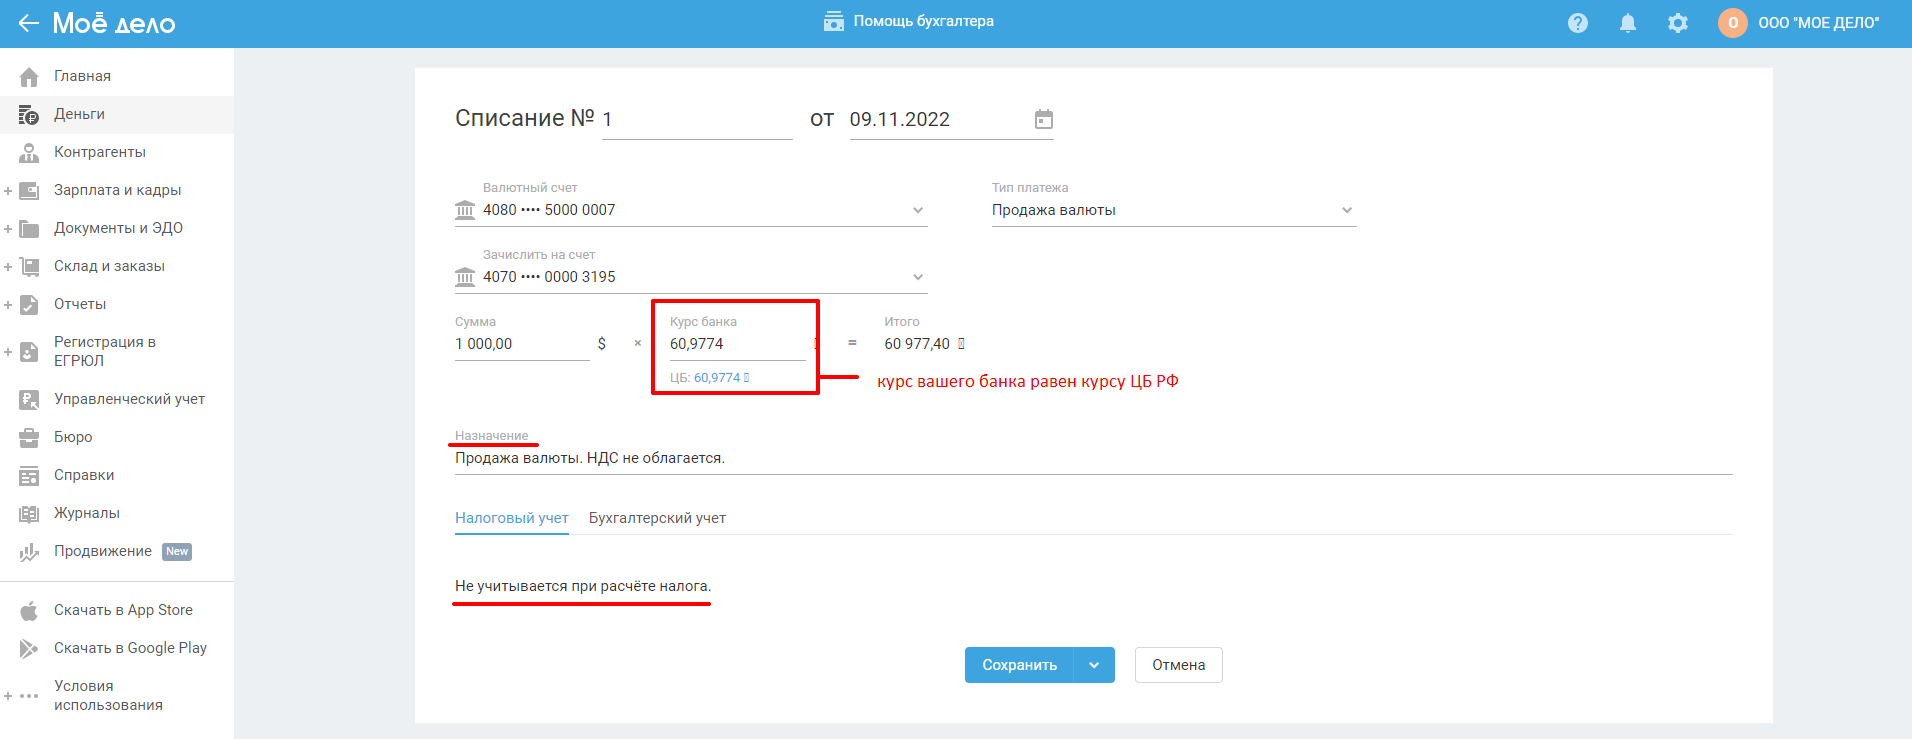Focus the Списание № number field

click(x=697, y=120)
